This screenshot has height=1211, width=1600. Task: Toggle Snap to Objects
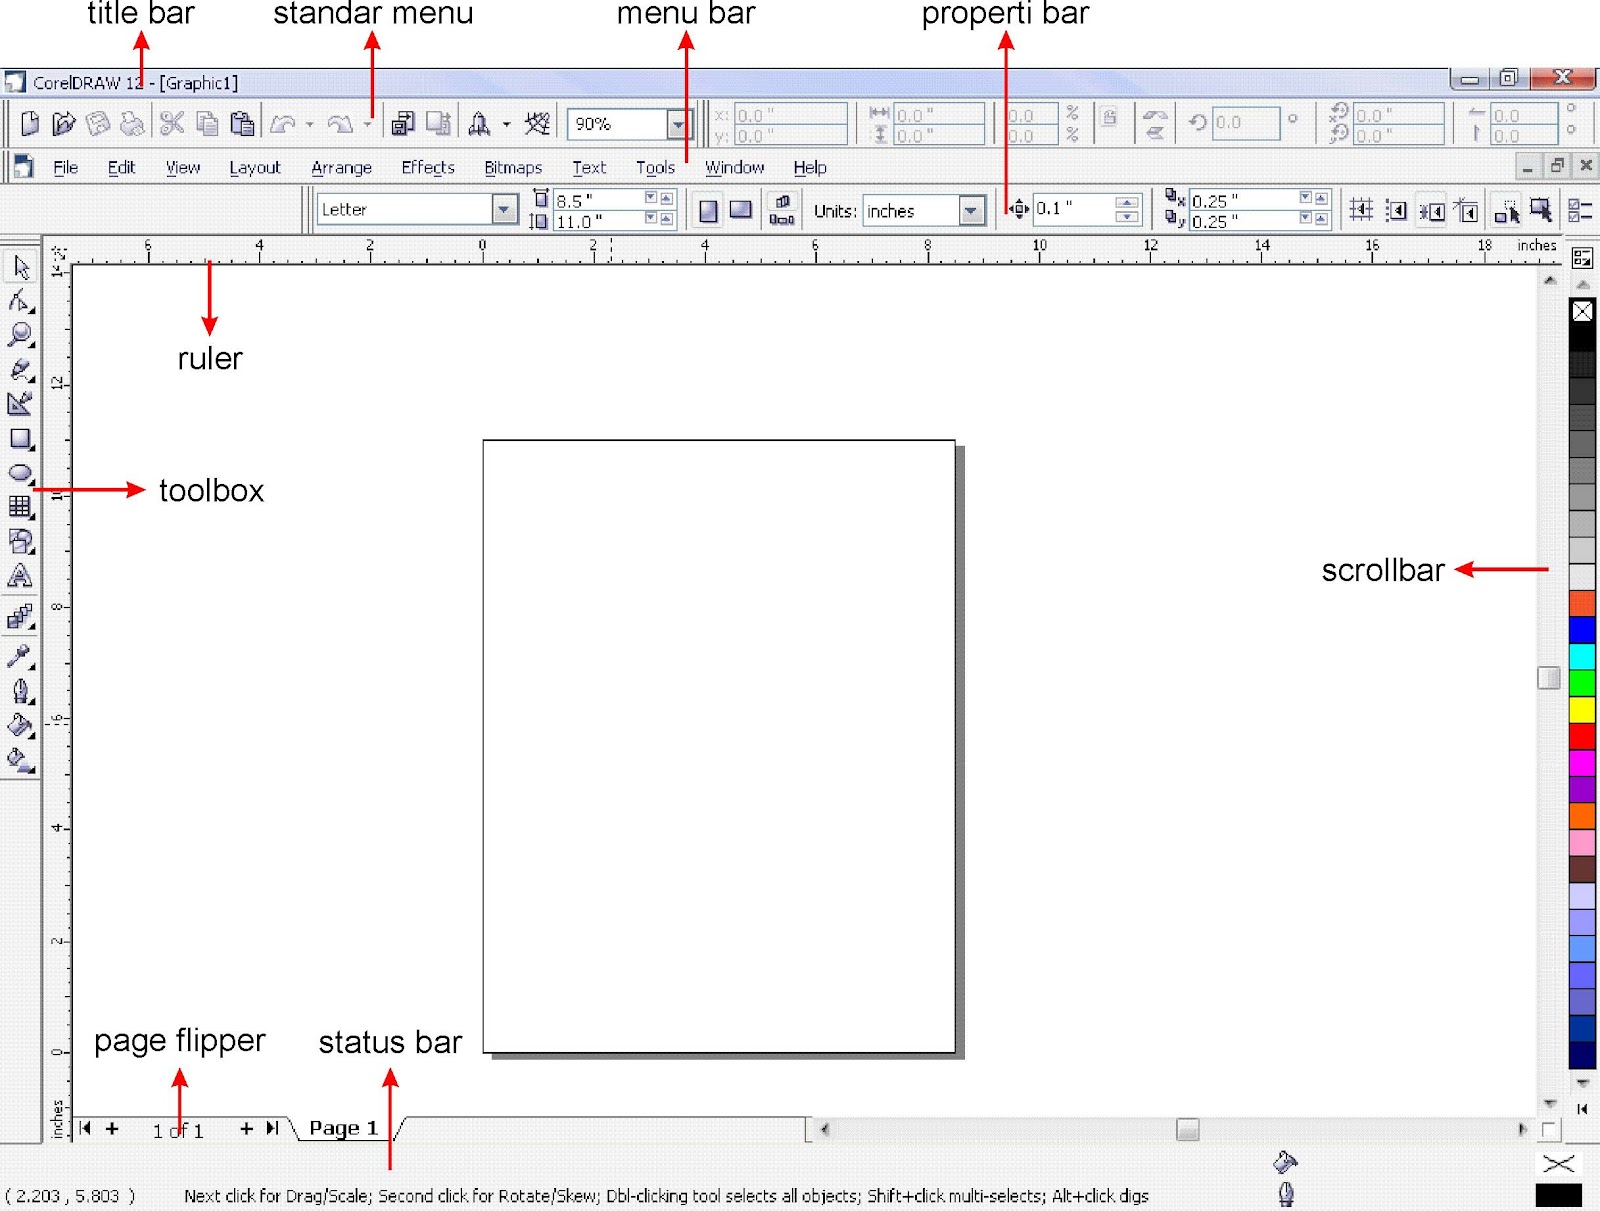1432,210
